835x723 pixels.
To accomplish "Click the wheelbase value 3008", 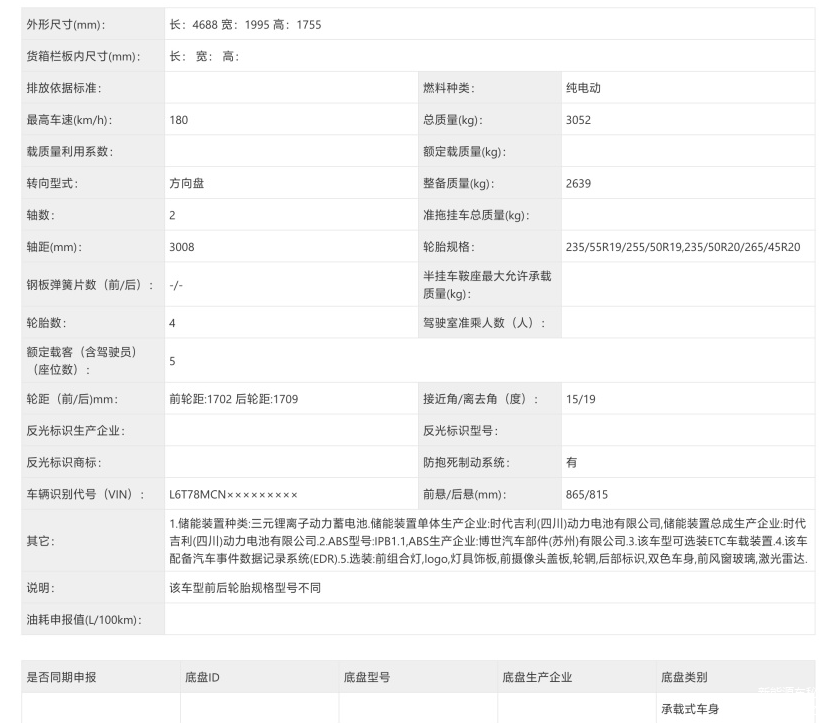I will [x=182, y=247].
